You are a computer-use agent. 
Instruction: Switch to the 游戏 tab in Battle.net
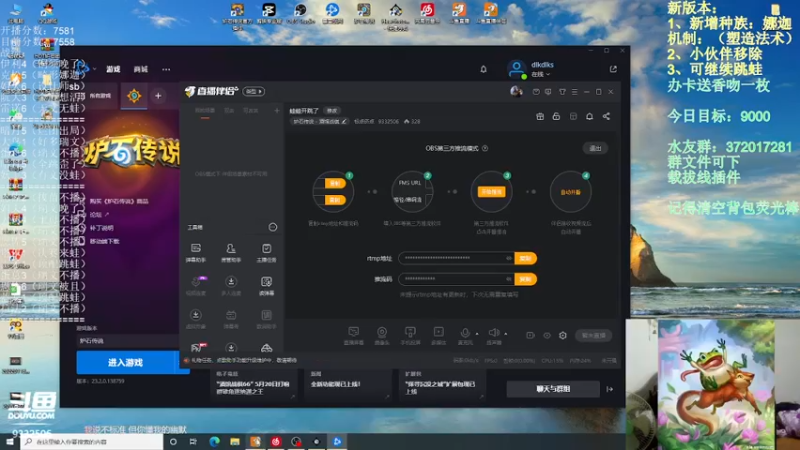coord(113,69)
